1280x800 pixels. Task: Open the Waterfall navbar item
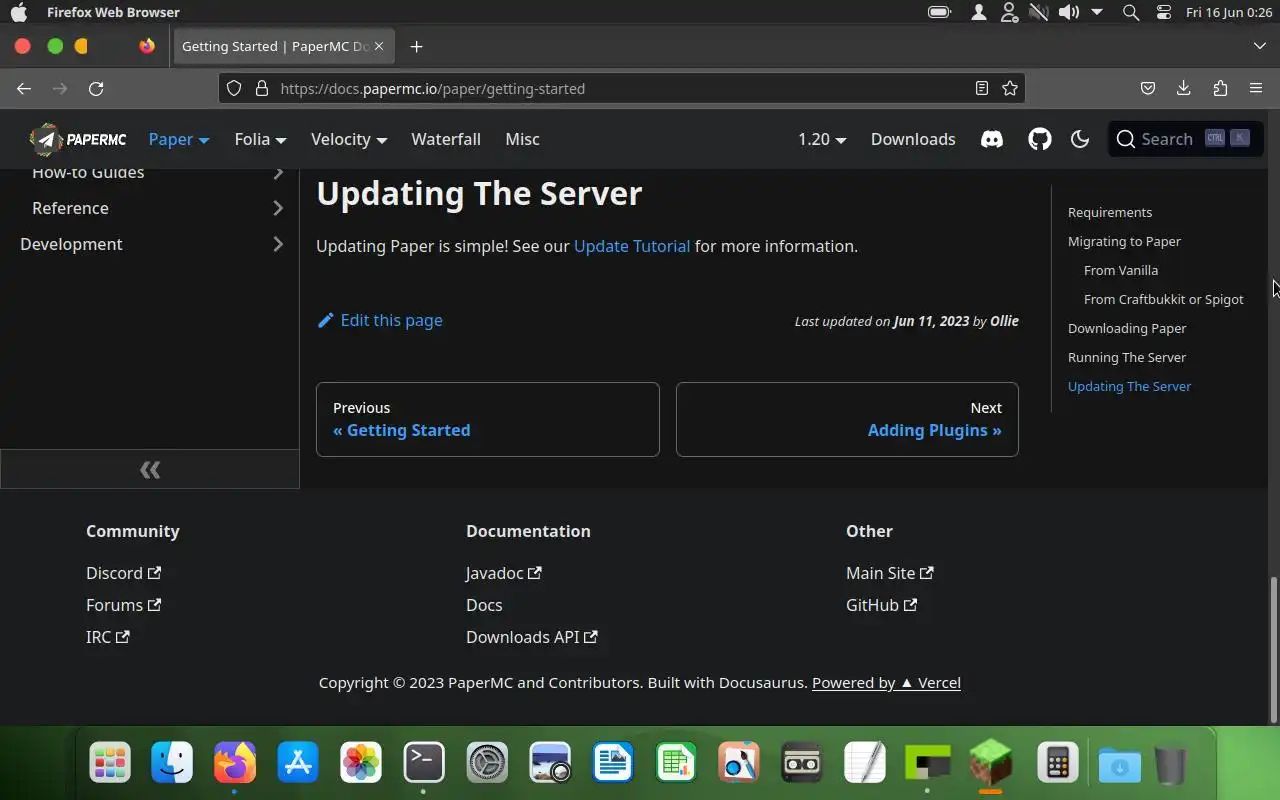pos(446,139)
